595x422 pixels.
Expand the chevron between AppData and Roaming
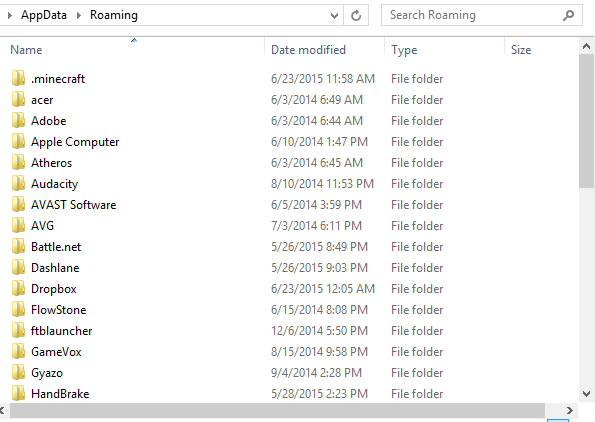tap(79, 16)
